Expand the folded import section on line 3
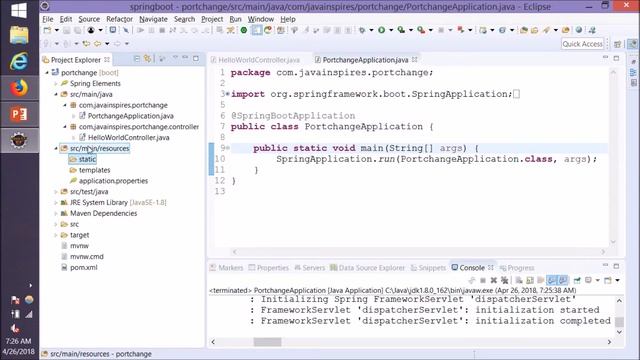This screenshot has height=360, width=640. (x=227, y=94)
